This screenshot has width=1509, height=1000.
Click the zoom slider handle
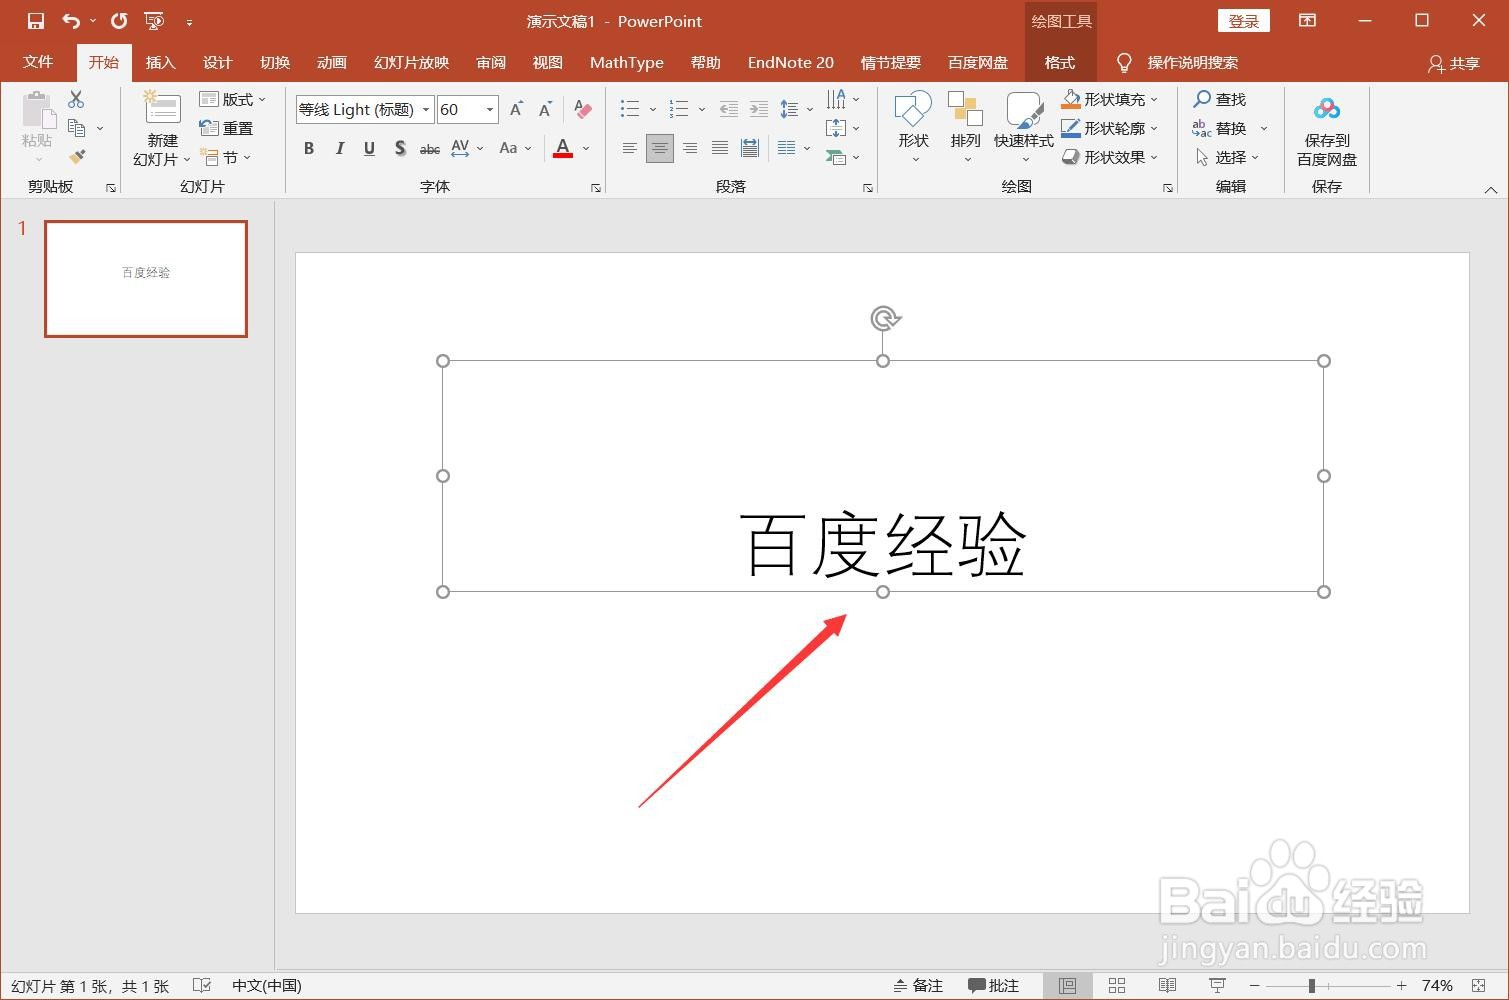[1311, 986]
